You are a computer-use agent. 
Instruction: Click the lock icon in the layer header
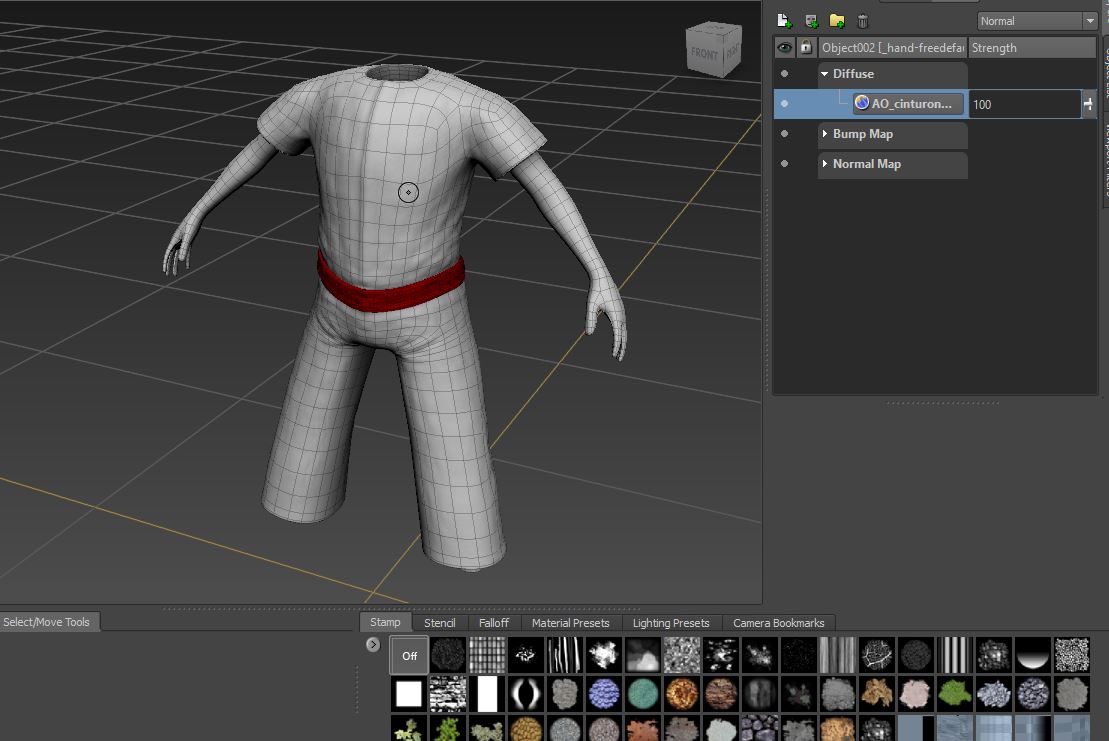tap(805, 47)
